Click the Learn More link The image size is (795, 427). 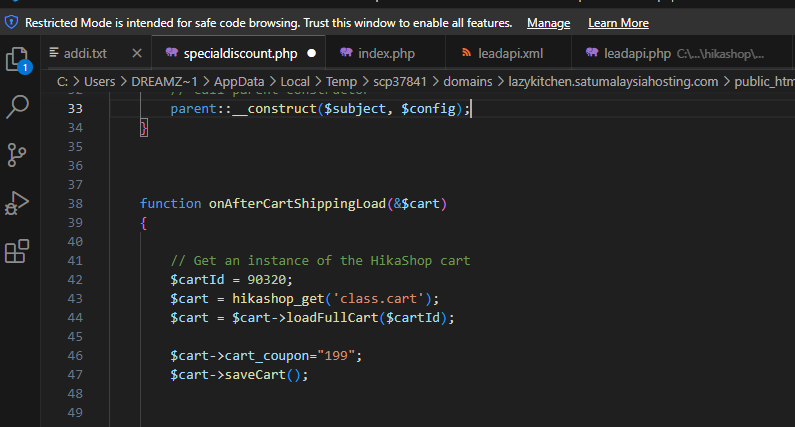(x=618, y=22)
